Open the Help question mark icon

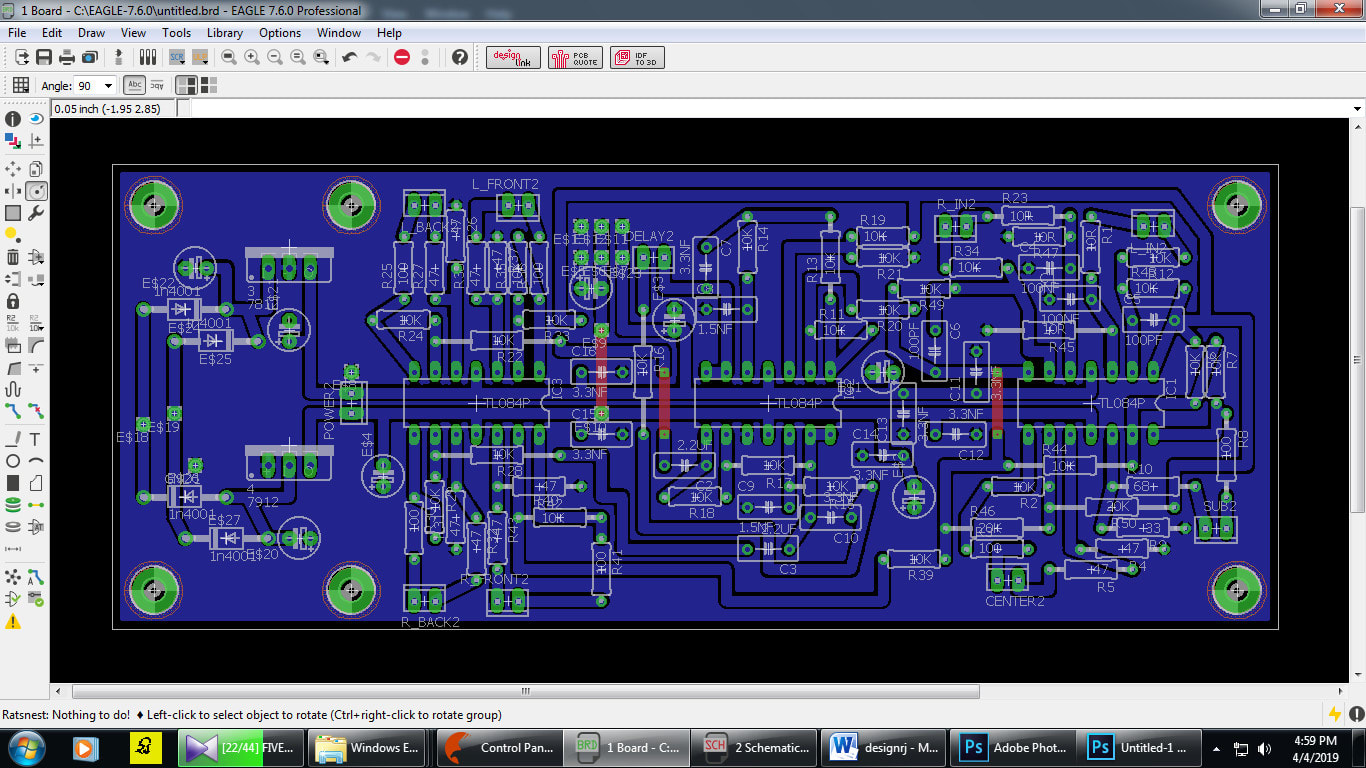click(x=459, y=57)
